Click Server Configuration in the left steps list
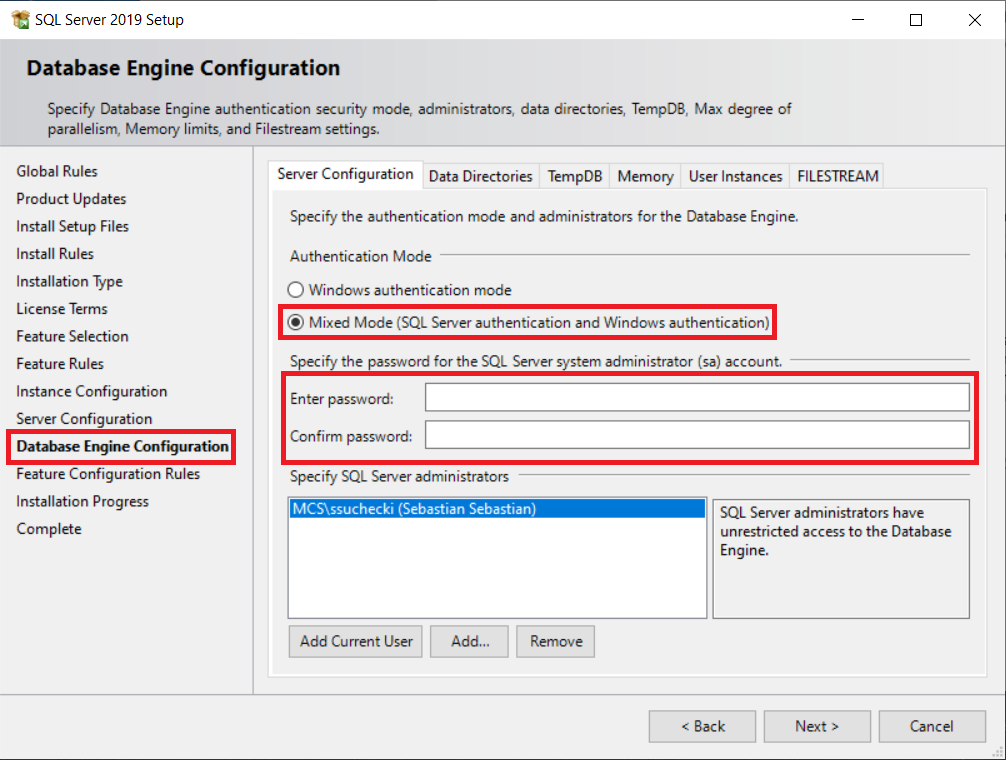Image resolution: width=1006 pixels, height=760 pixels. tap(84, 419)
